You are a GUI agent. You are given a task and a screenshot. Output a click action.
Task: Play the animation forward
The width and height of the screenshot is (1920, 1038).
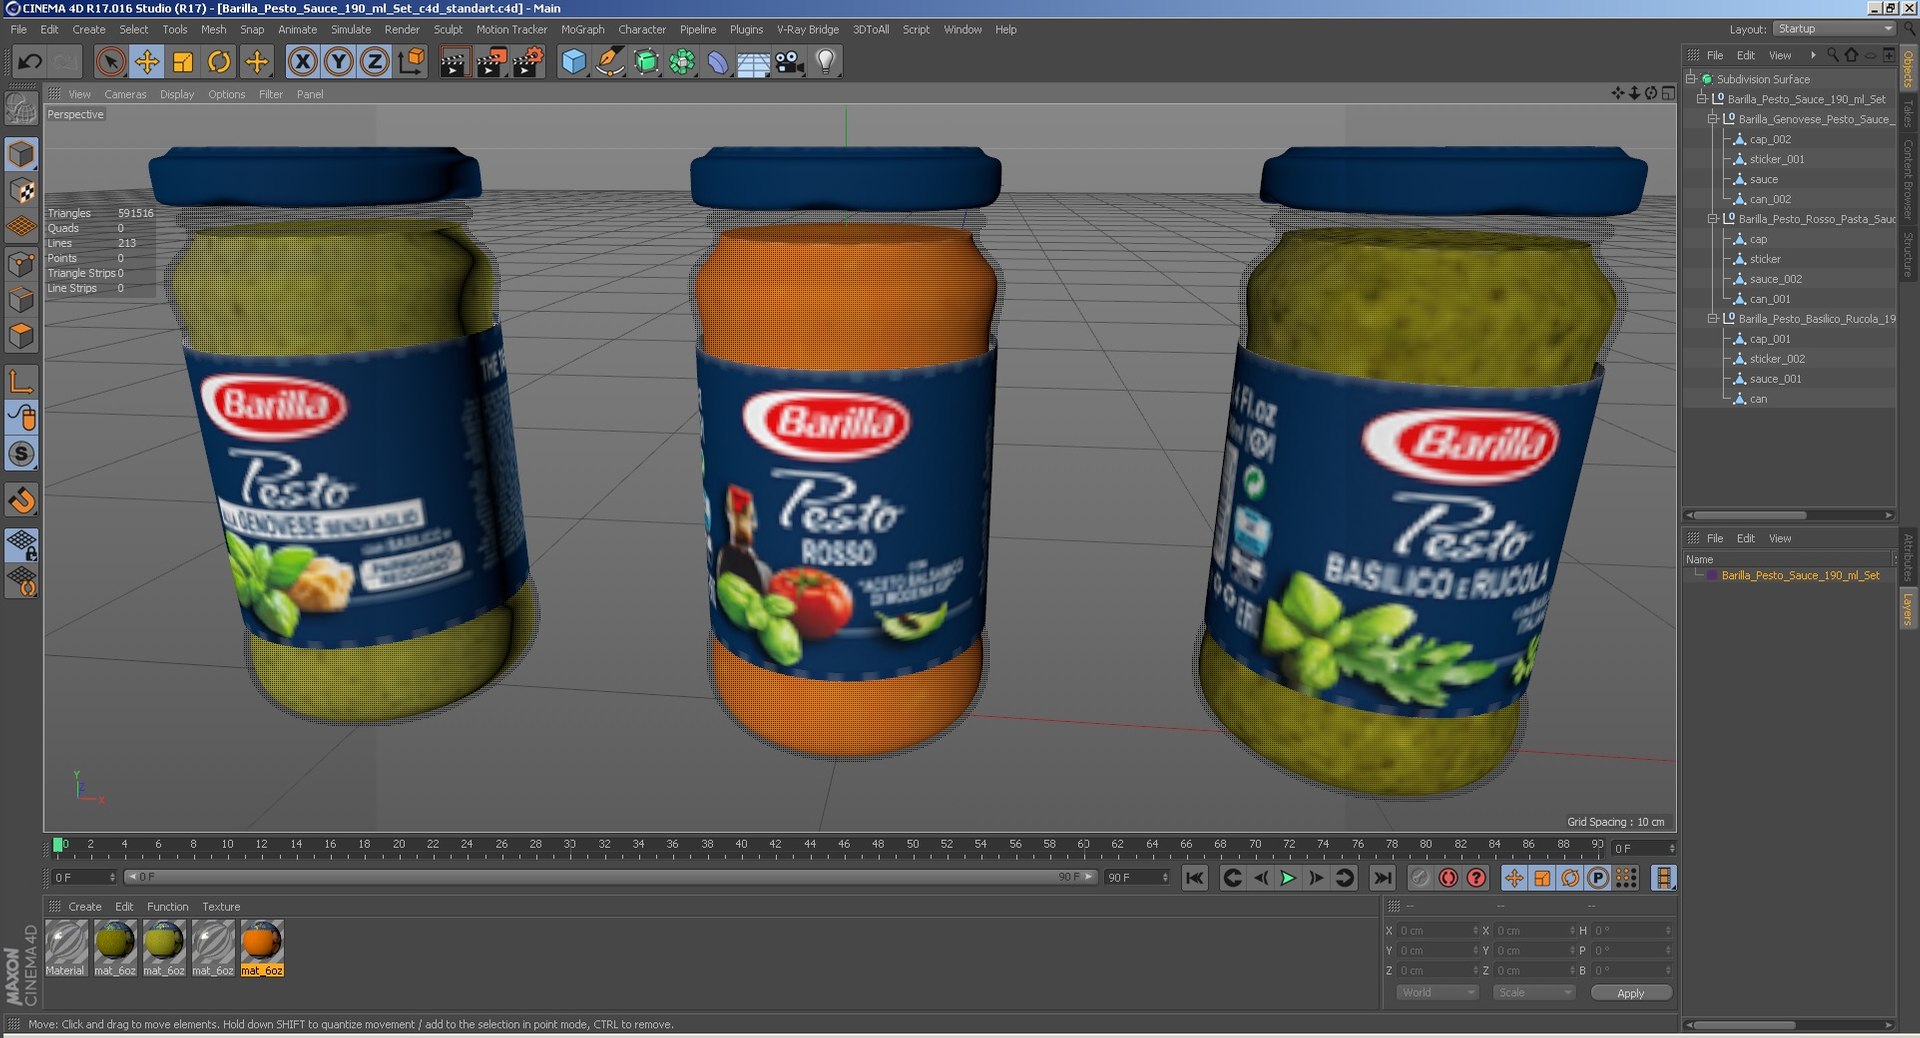[x=1288, y=878]
